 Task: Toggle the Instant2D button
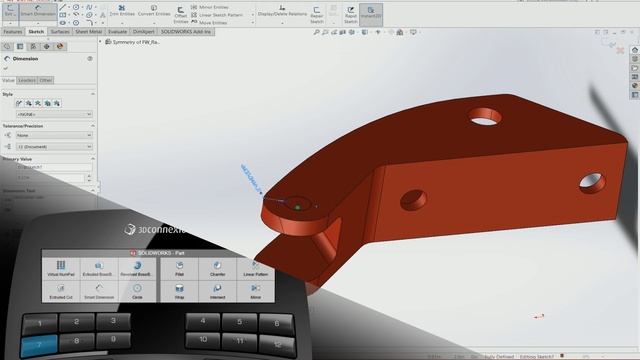(371, 14)
